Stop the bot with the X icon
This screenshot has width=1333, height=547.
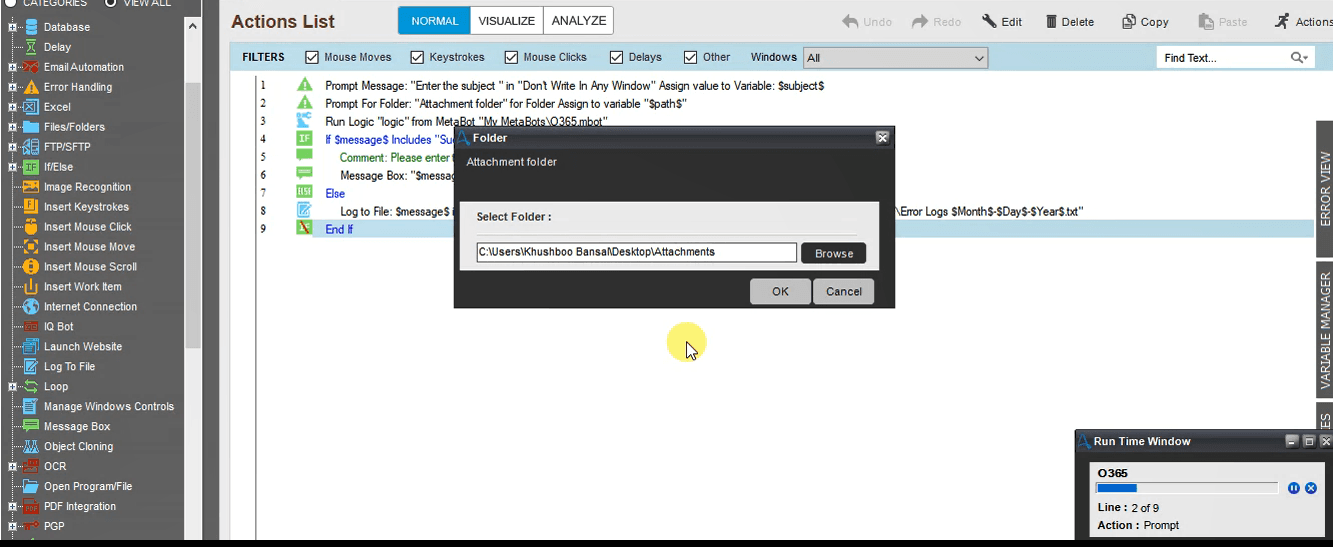tap(1311, 488)
